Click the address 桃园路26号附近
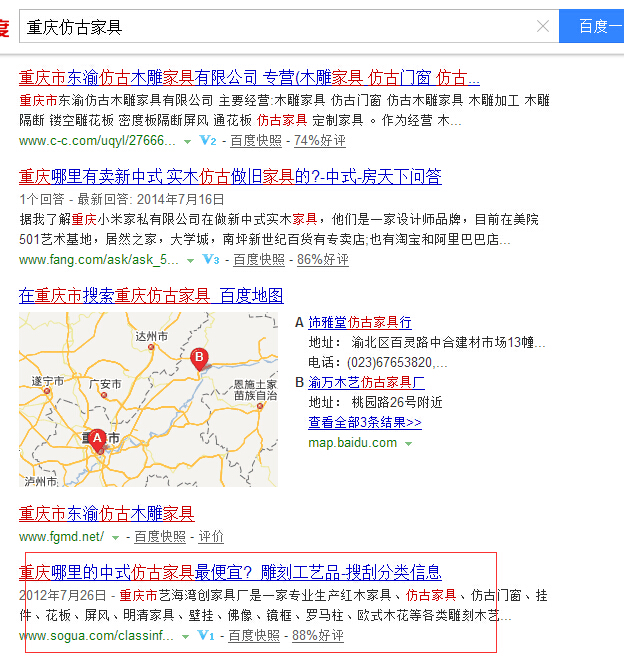 tap(397, 402)
